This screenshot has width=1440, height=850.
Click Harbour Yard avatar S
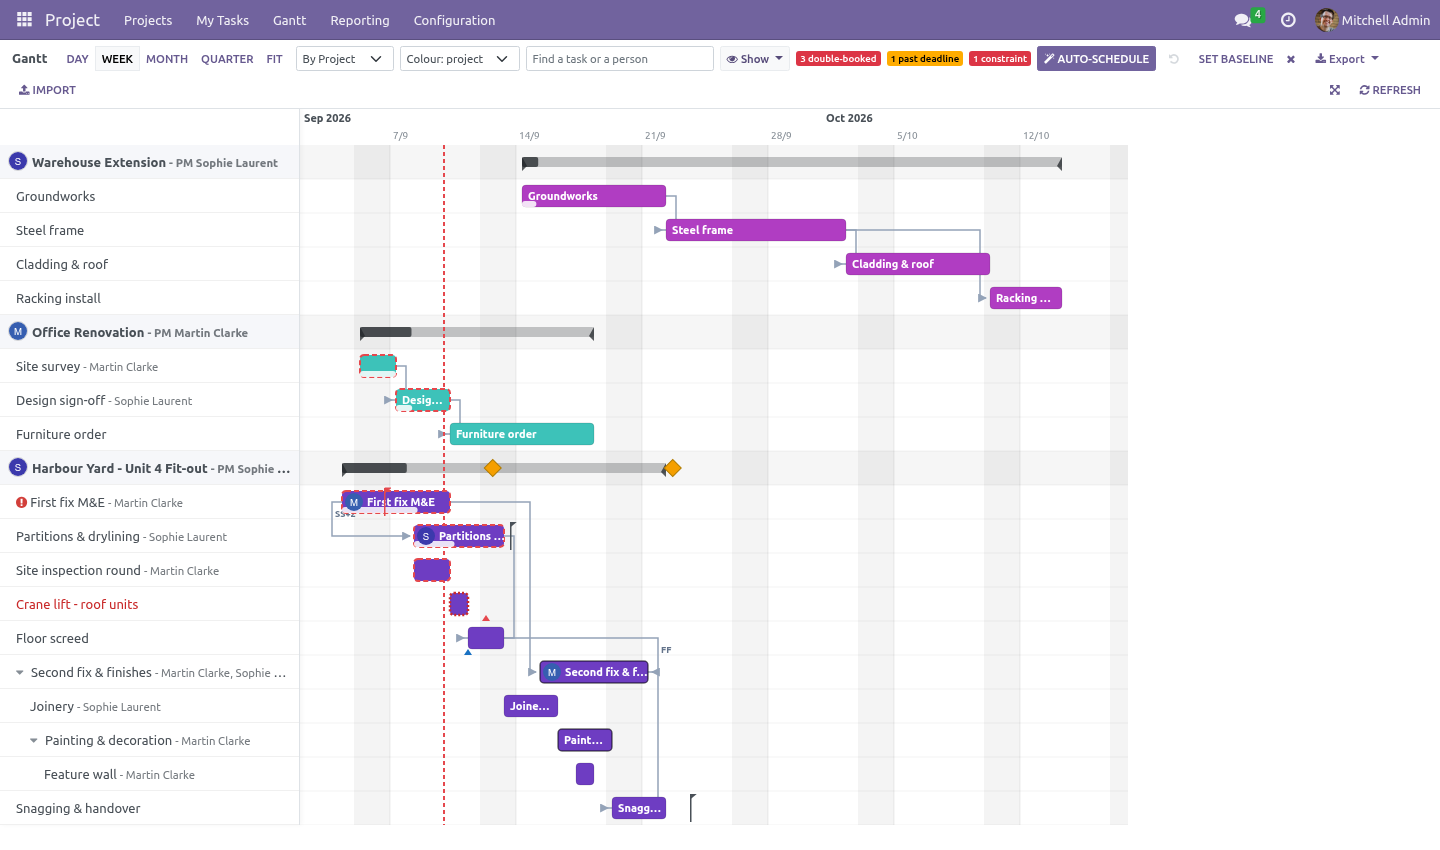click(x=17, y=467)
